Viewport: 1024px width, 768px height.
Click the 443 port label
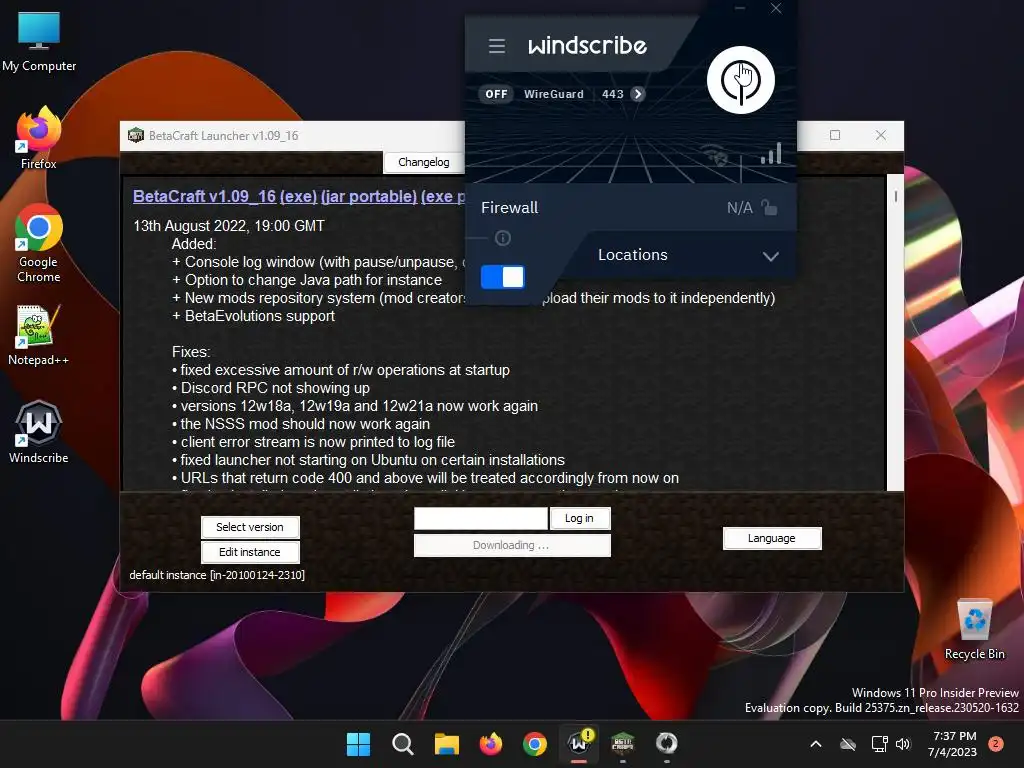(x=613, y=94)
